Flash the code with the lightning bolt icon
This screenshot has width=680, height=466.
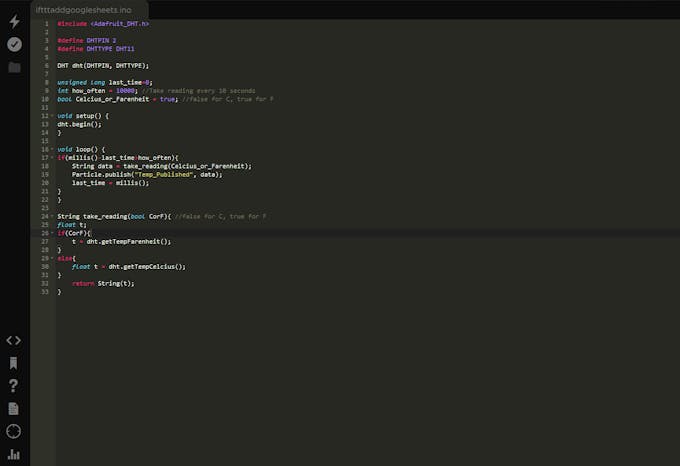[14, 21]
